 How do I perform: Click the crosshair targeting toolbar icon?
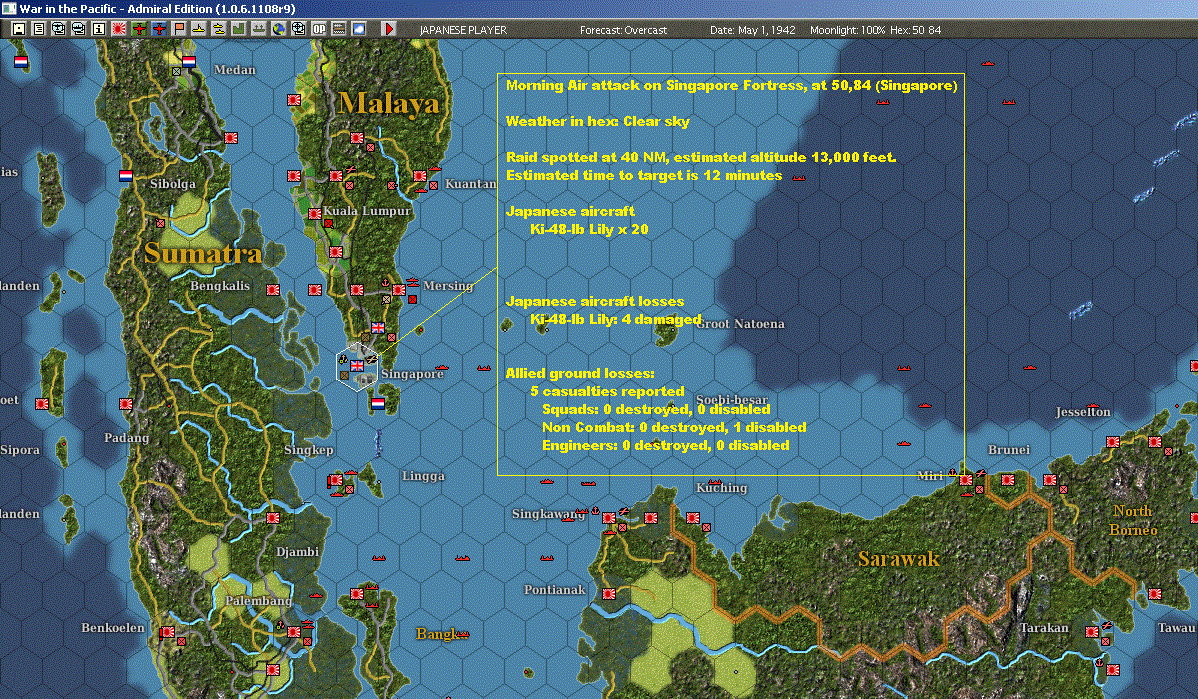point(298,29)
